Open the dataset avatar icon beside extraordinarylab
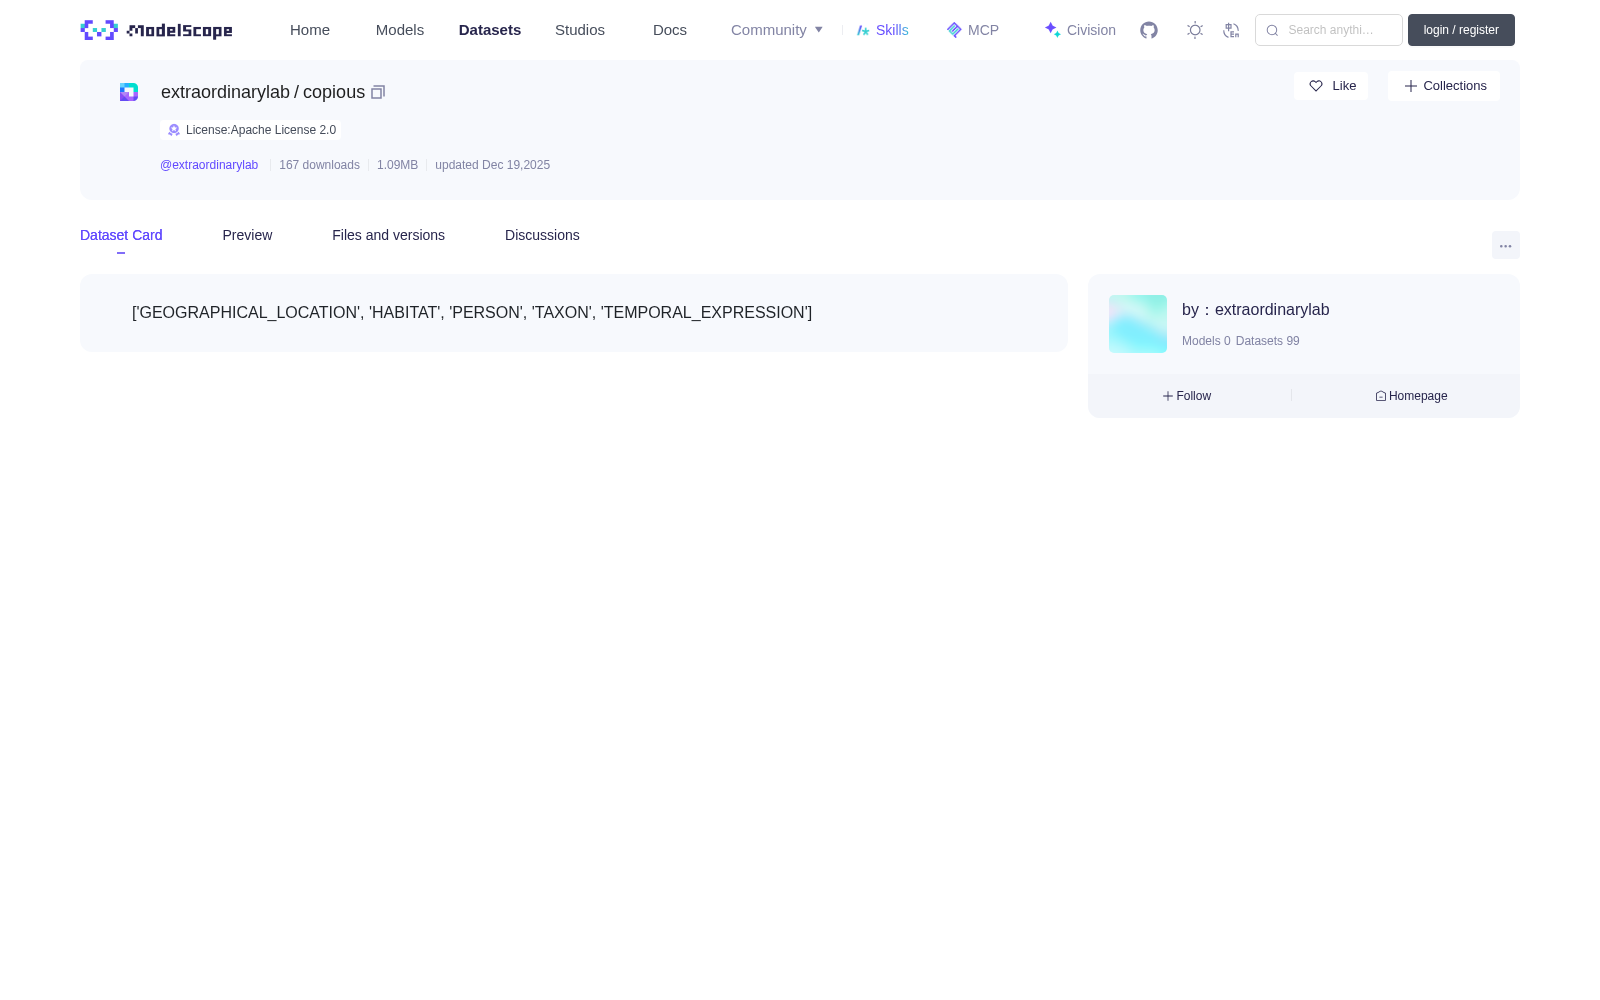The width and height of the screenshot is (1600, 1000). (x=129, y=92)
